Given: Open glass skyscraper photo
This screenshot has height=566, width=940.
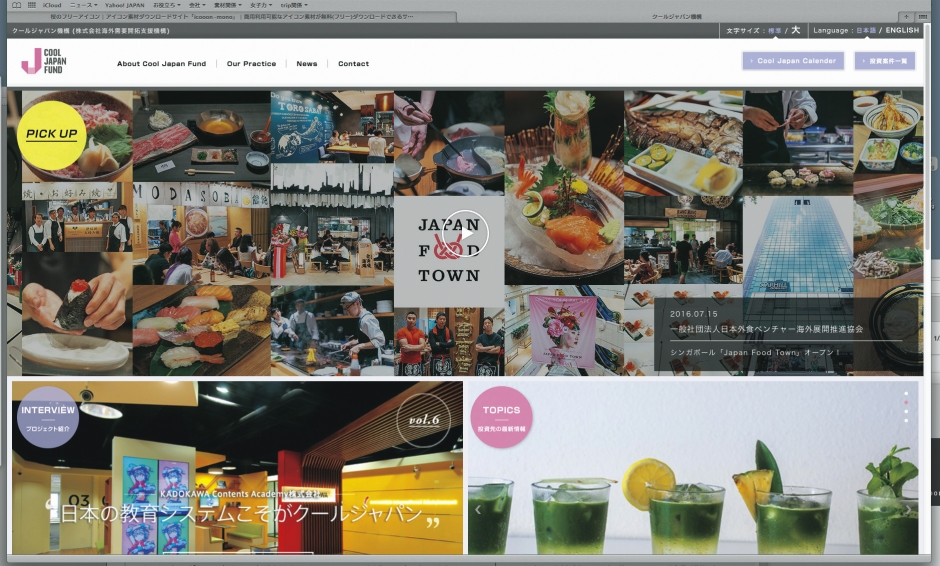Looking at the screenshot, I should click(x=798, y=246).
